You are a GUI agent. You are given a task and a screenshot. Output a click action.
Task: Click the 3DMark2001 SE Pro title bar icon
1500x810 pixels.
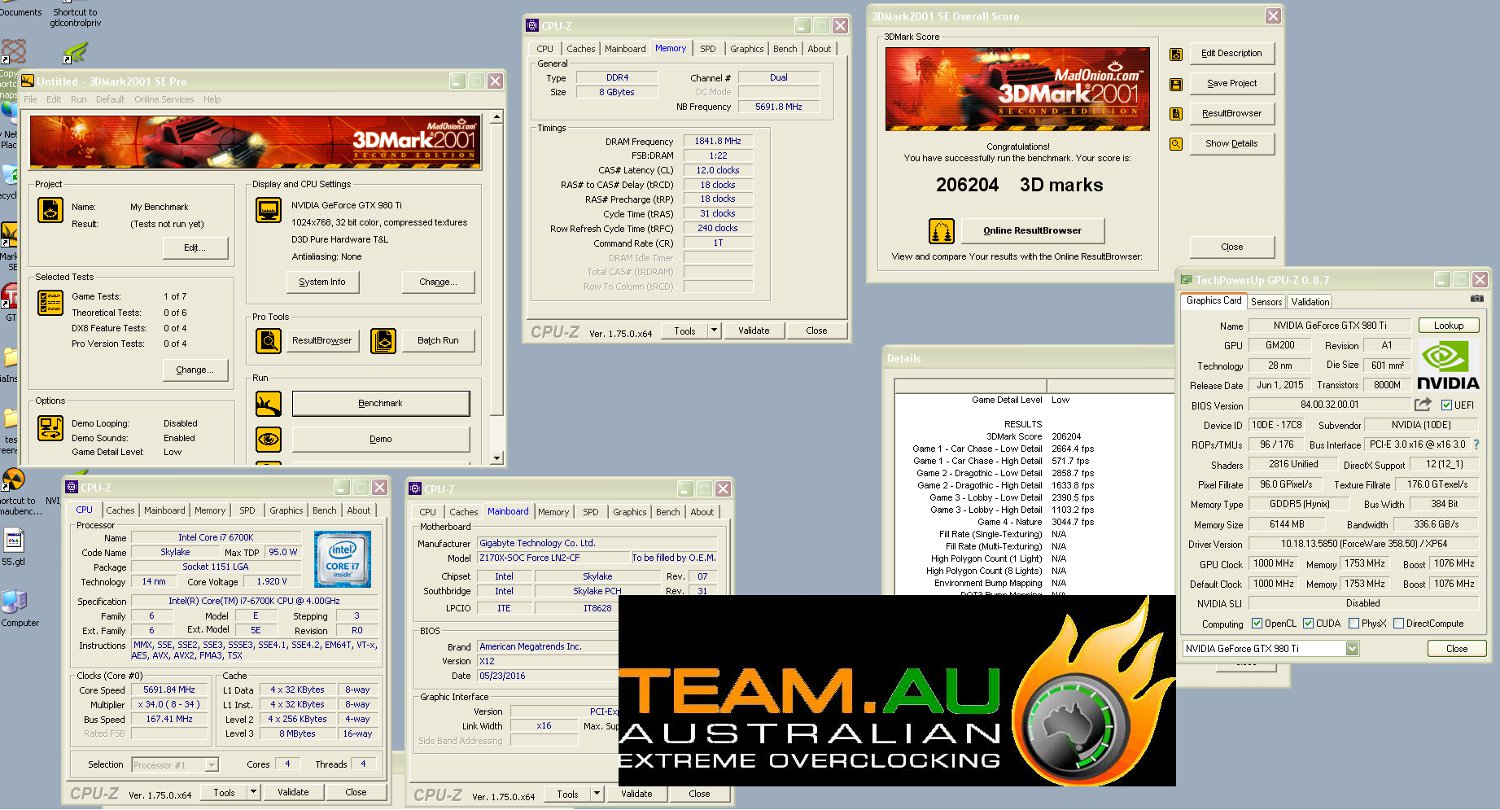pos(28,81)
